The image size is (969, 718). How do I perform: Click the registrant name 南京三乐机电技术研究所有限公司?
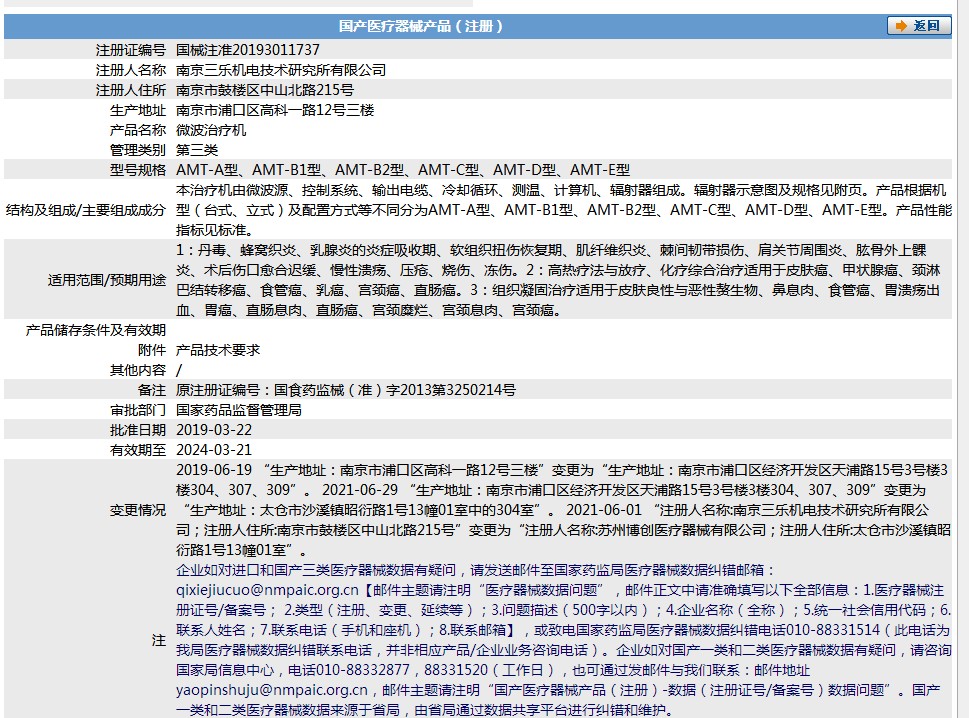[280, 70]
